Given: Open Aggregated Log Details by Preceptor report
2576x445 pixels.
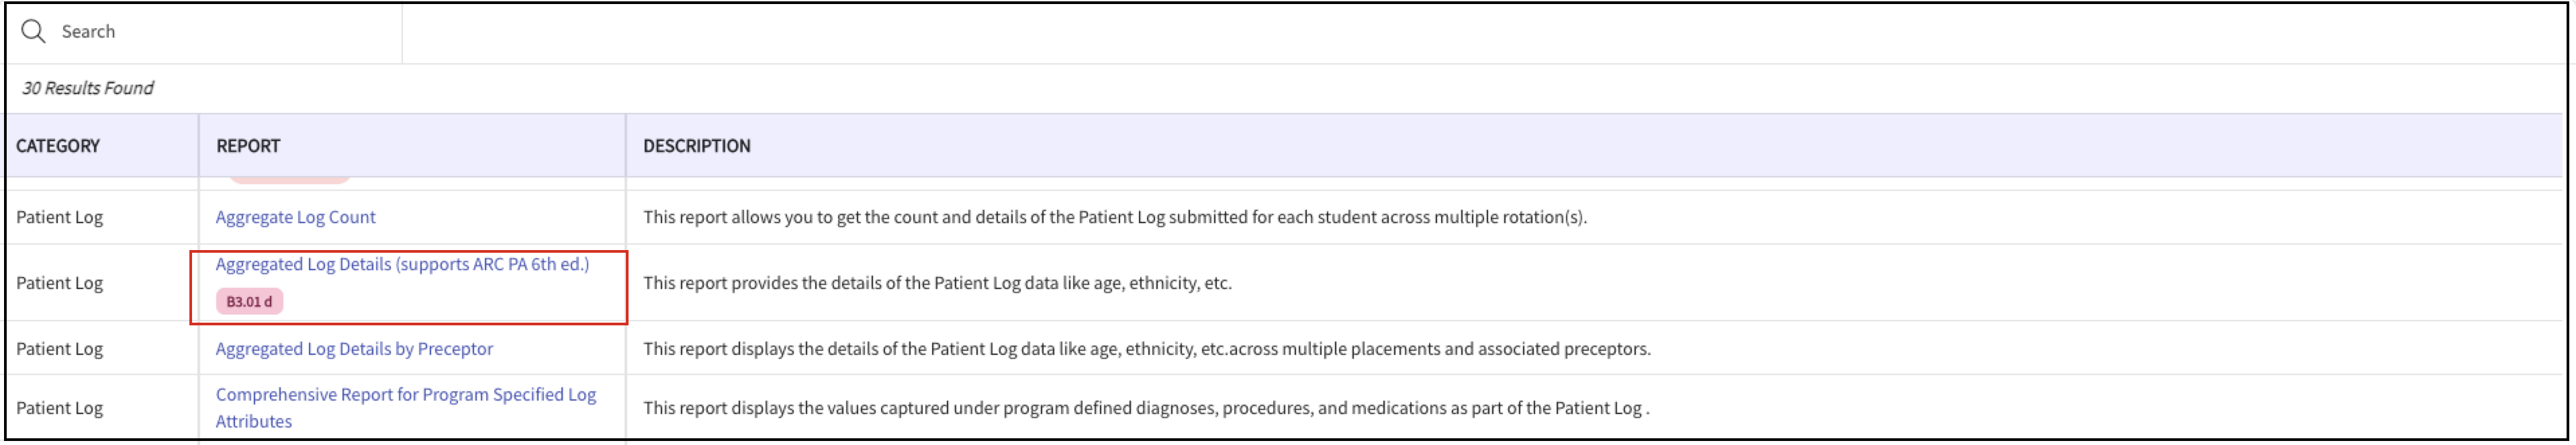Looking at the screenshot, I should (x=354, y=349).
